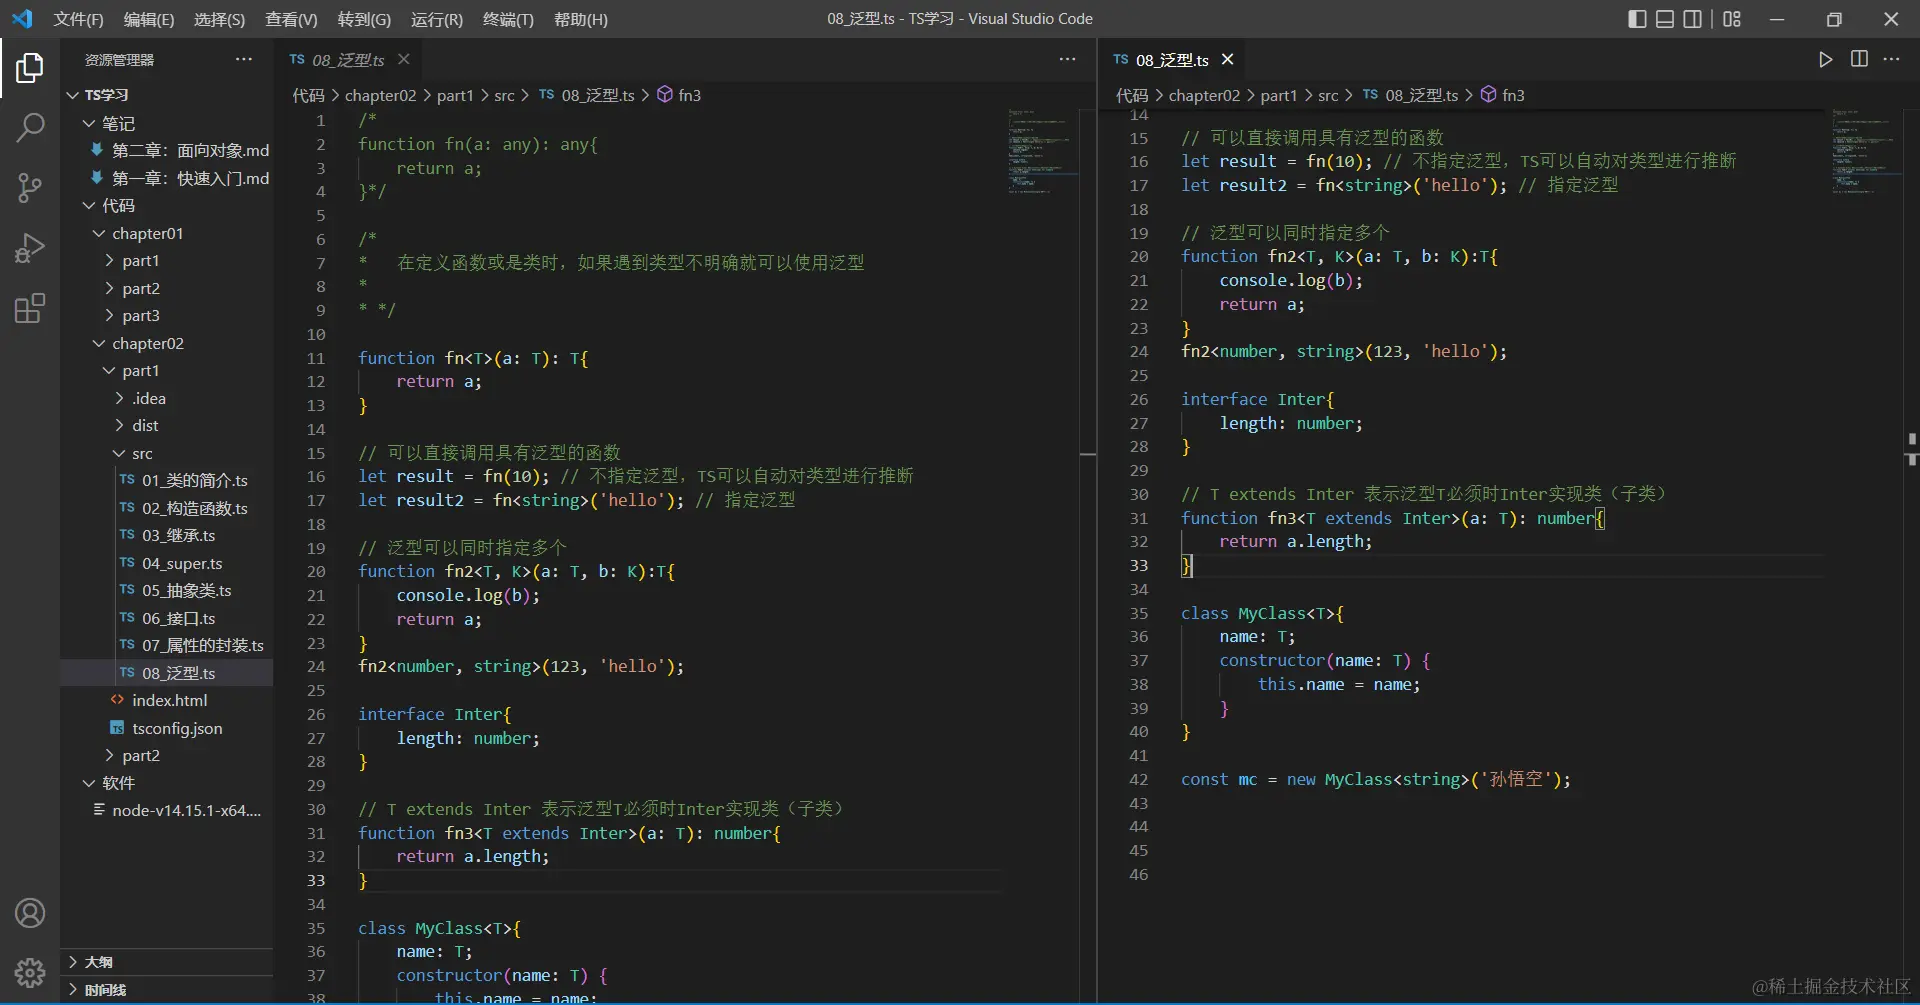Screen dimensions: 1920x1005
Task: Click the Run code play button
Action: [1825, 60]
